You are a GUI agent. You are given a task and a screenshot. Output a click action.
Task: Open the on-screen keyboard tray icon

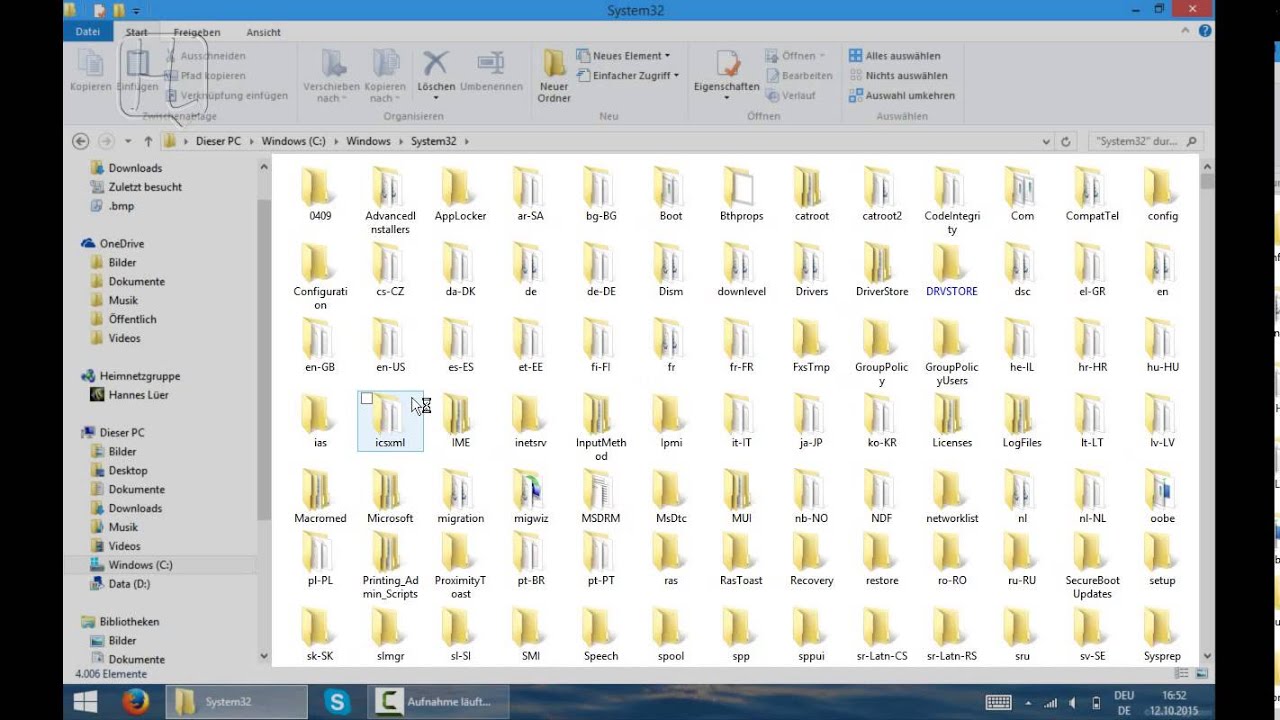tap(998, 702)
